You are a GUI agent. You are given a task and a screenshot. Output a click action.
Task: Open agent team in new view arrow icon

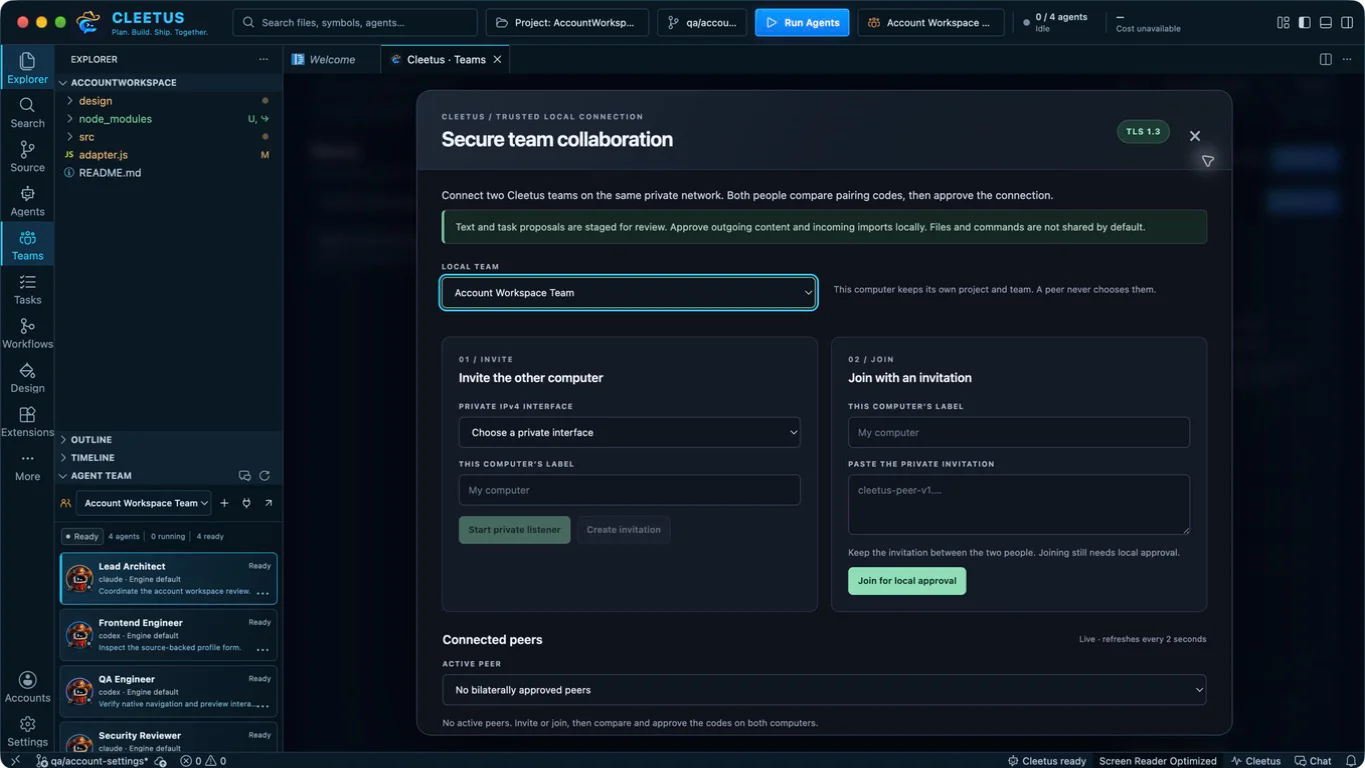[268, 503]
